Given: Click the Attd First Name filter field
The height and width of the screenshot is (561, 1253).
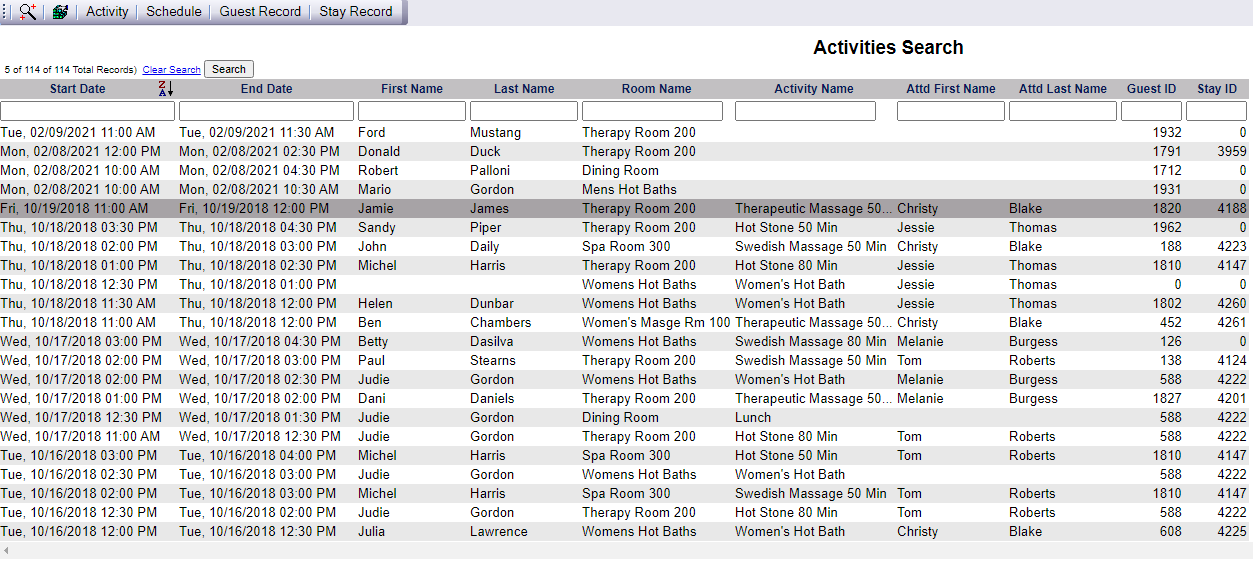Looking at the screenshot, I should coord(951,111).
